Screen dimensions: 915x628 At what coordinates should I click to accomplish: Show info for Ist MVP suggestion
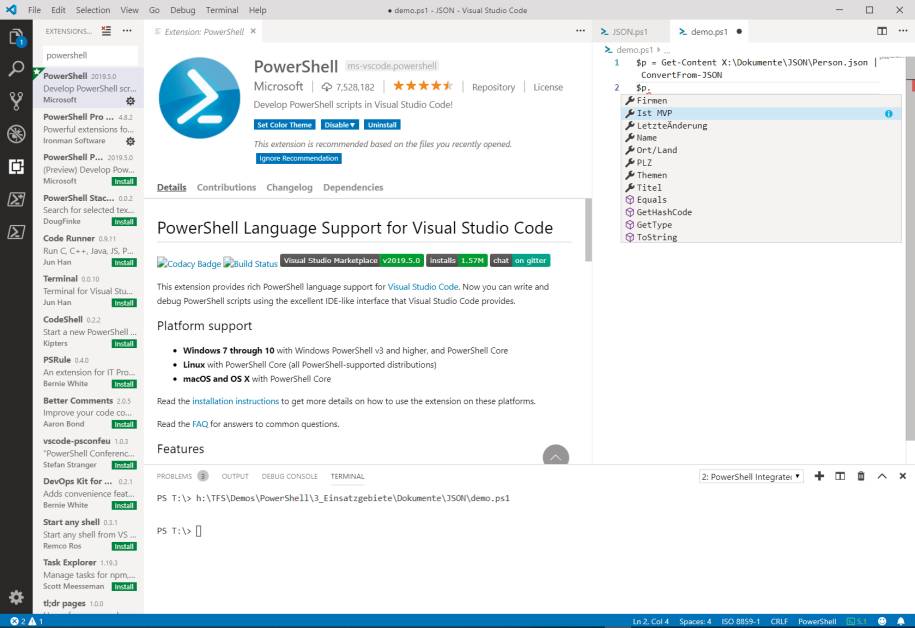(x=888, y=114)
